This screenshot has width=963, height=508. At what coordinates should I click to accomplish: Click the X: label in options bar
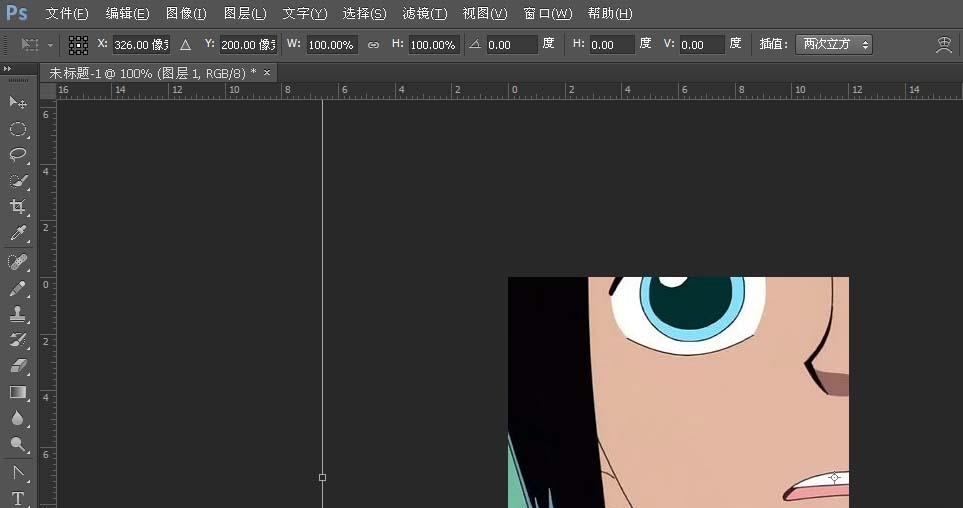(103, 44)
